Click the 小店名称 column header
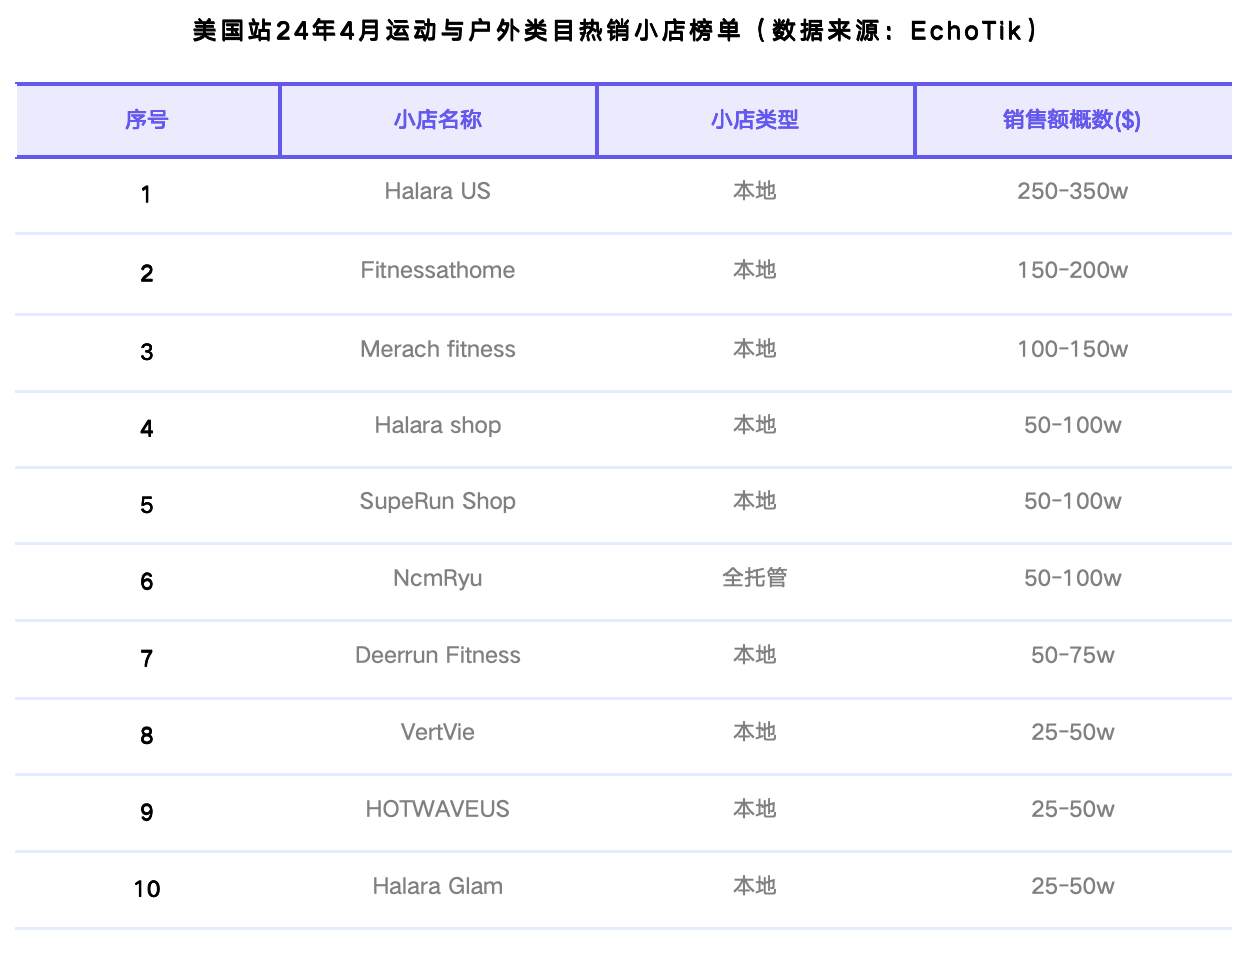Image resolution: width=1250 pixels, height=958 pixels. (x=438, y=120)
